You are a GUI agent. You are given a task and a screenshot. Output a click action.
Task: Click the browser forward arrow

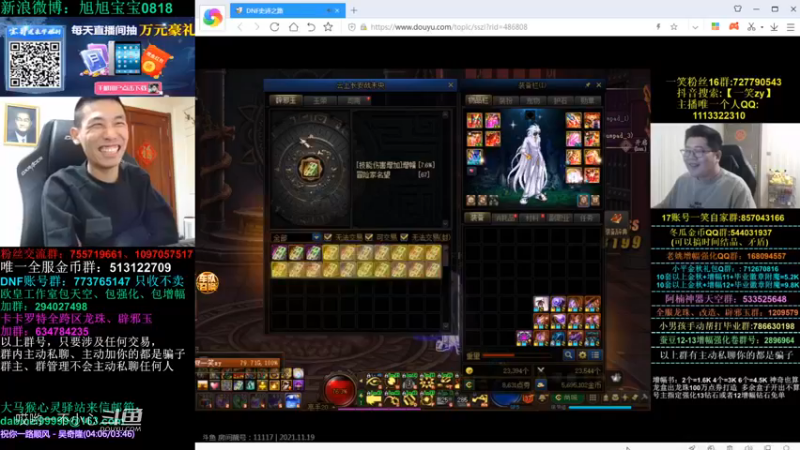[257, 27]
